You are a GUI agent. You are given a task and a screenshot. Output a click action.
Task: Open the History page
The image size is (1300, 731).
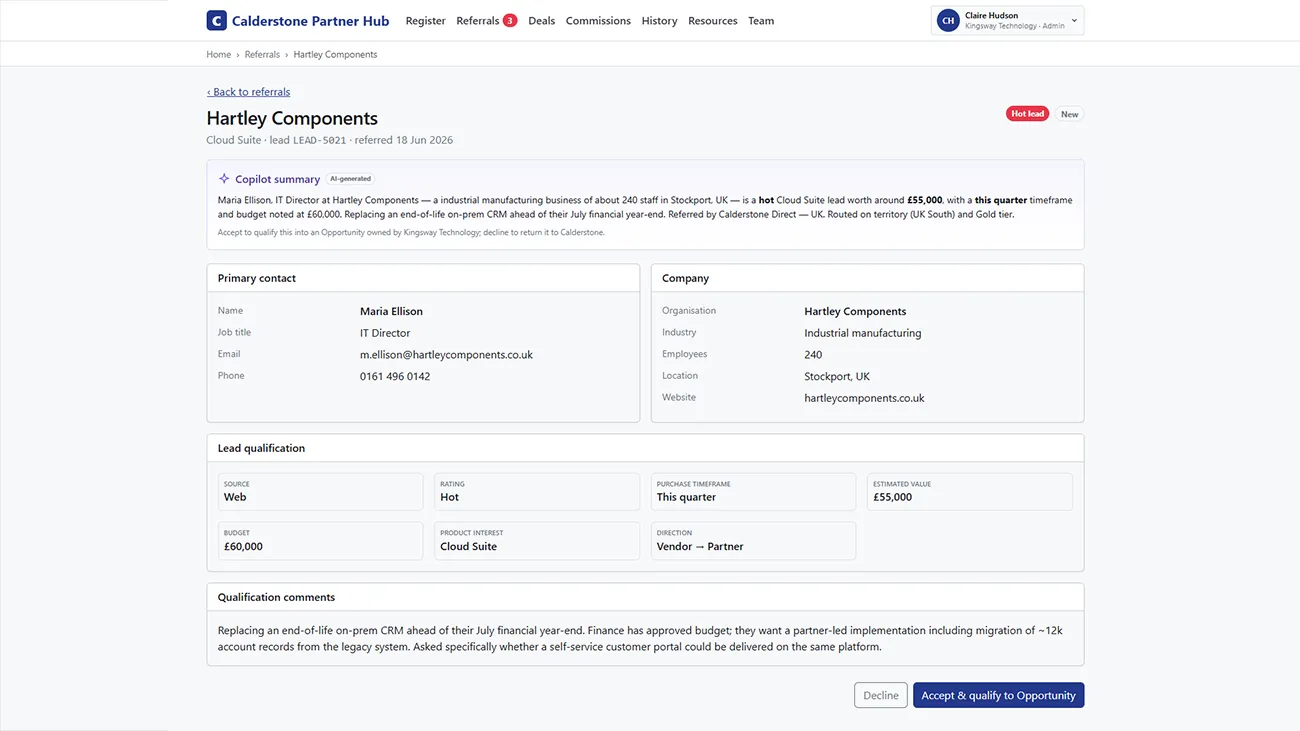(659, 21)
